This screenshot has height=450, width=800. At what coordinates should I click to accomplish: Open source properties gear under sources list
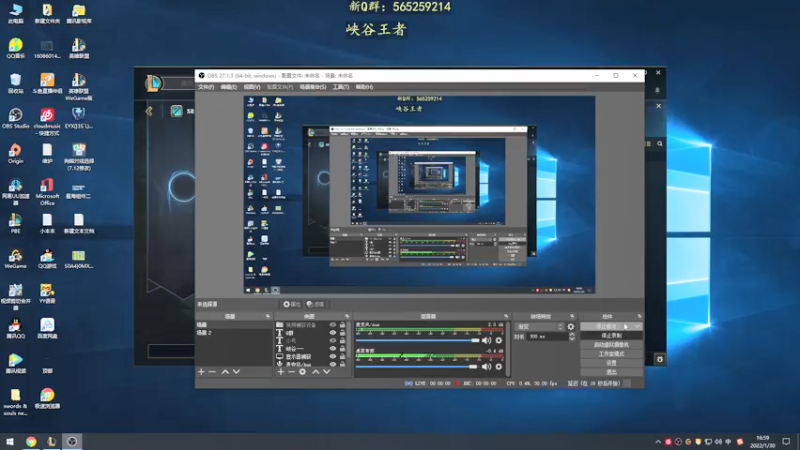[x=303, y=371]
